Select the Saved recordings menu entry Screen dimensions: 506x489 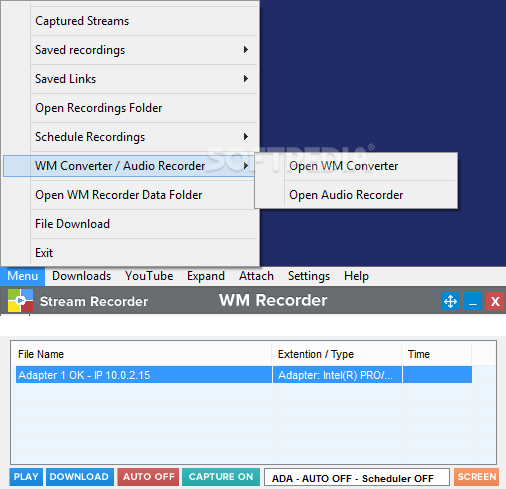pos(130,50)
